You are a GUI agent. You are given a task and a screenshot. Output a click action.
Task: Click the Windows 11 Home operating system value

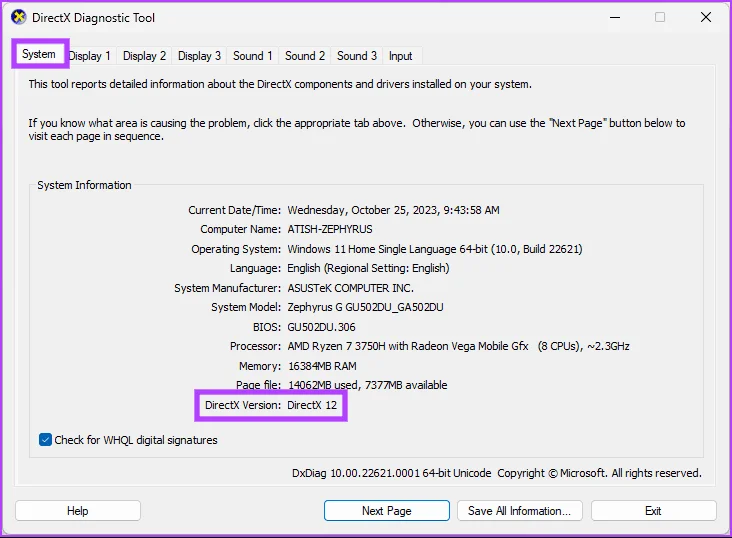point(435,249)
